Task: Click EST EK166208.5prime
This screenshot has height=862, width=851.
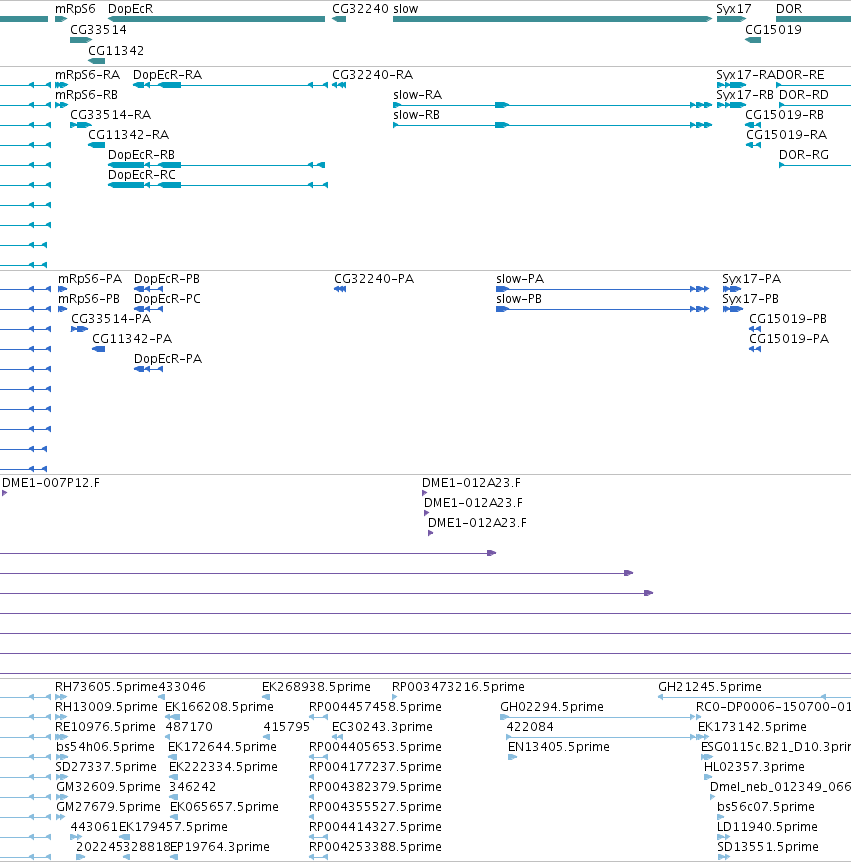Action: tap(219, 707)
